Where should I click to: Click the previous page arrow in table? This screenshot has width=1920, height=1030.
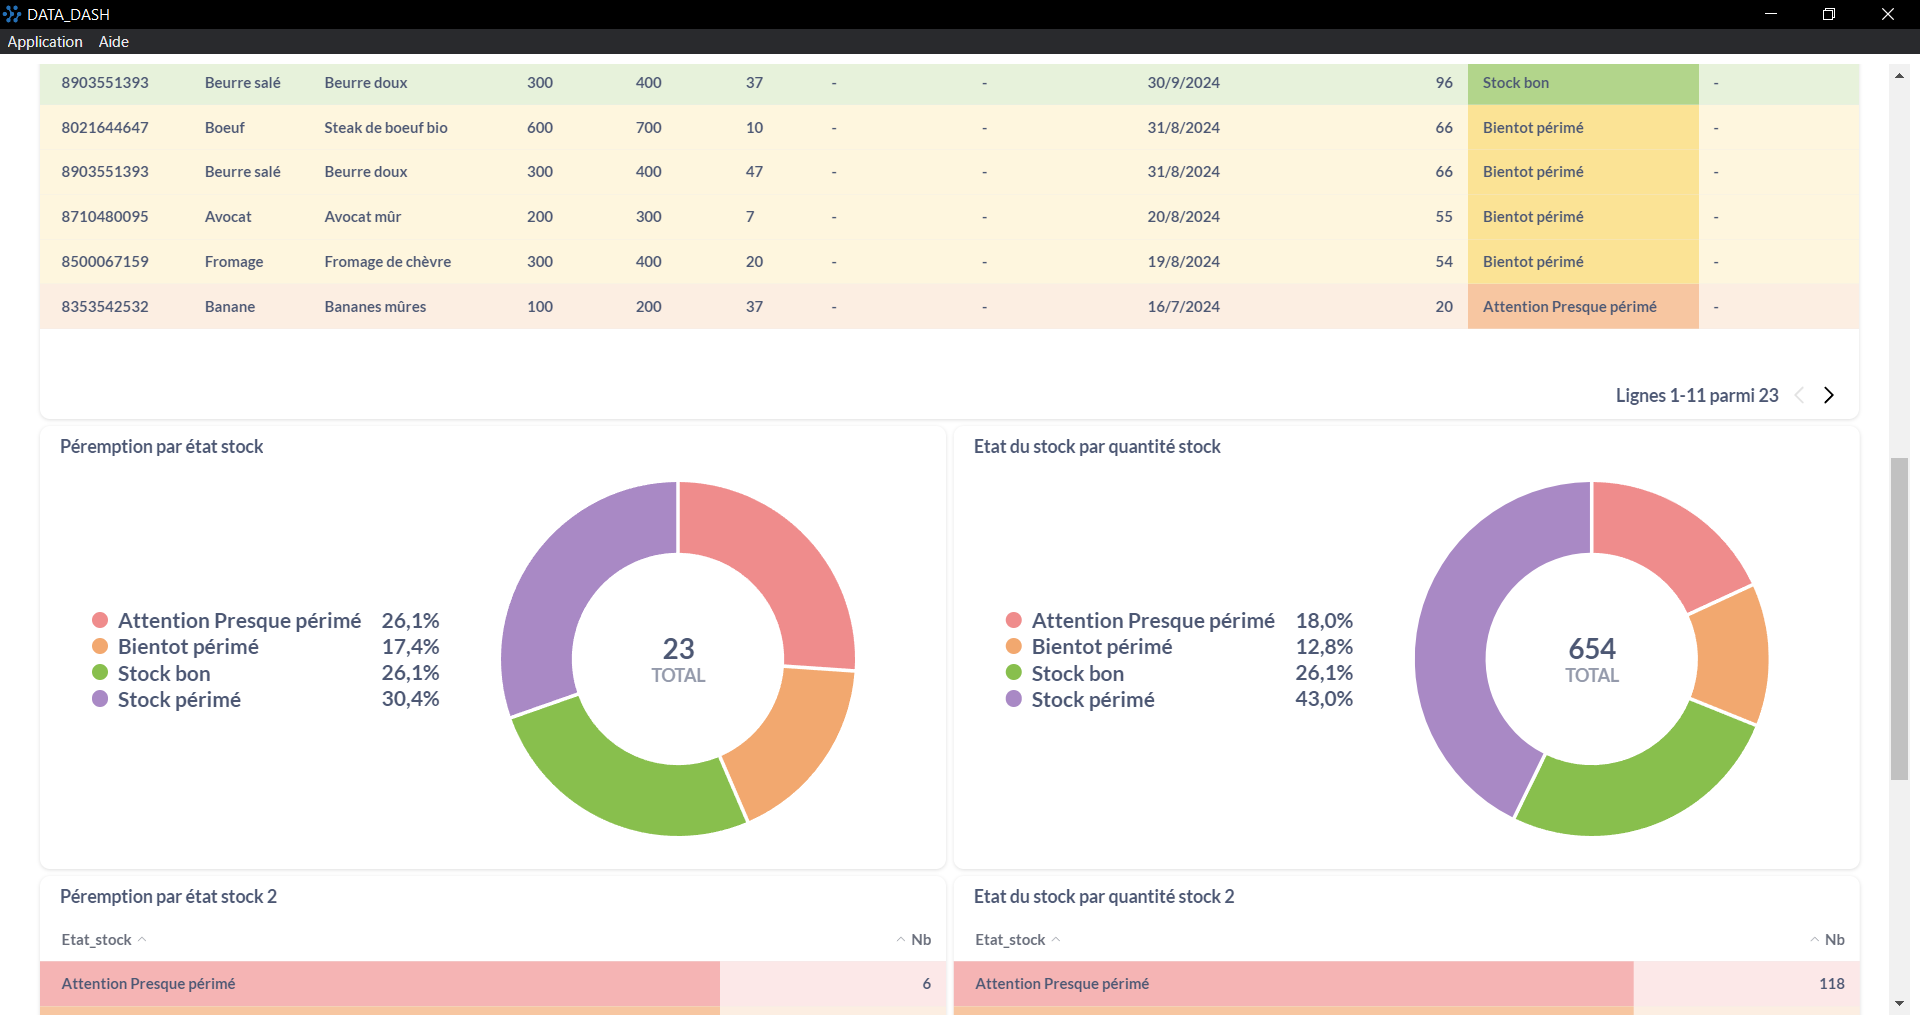(x=1799, y=395)
